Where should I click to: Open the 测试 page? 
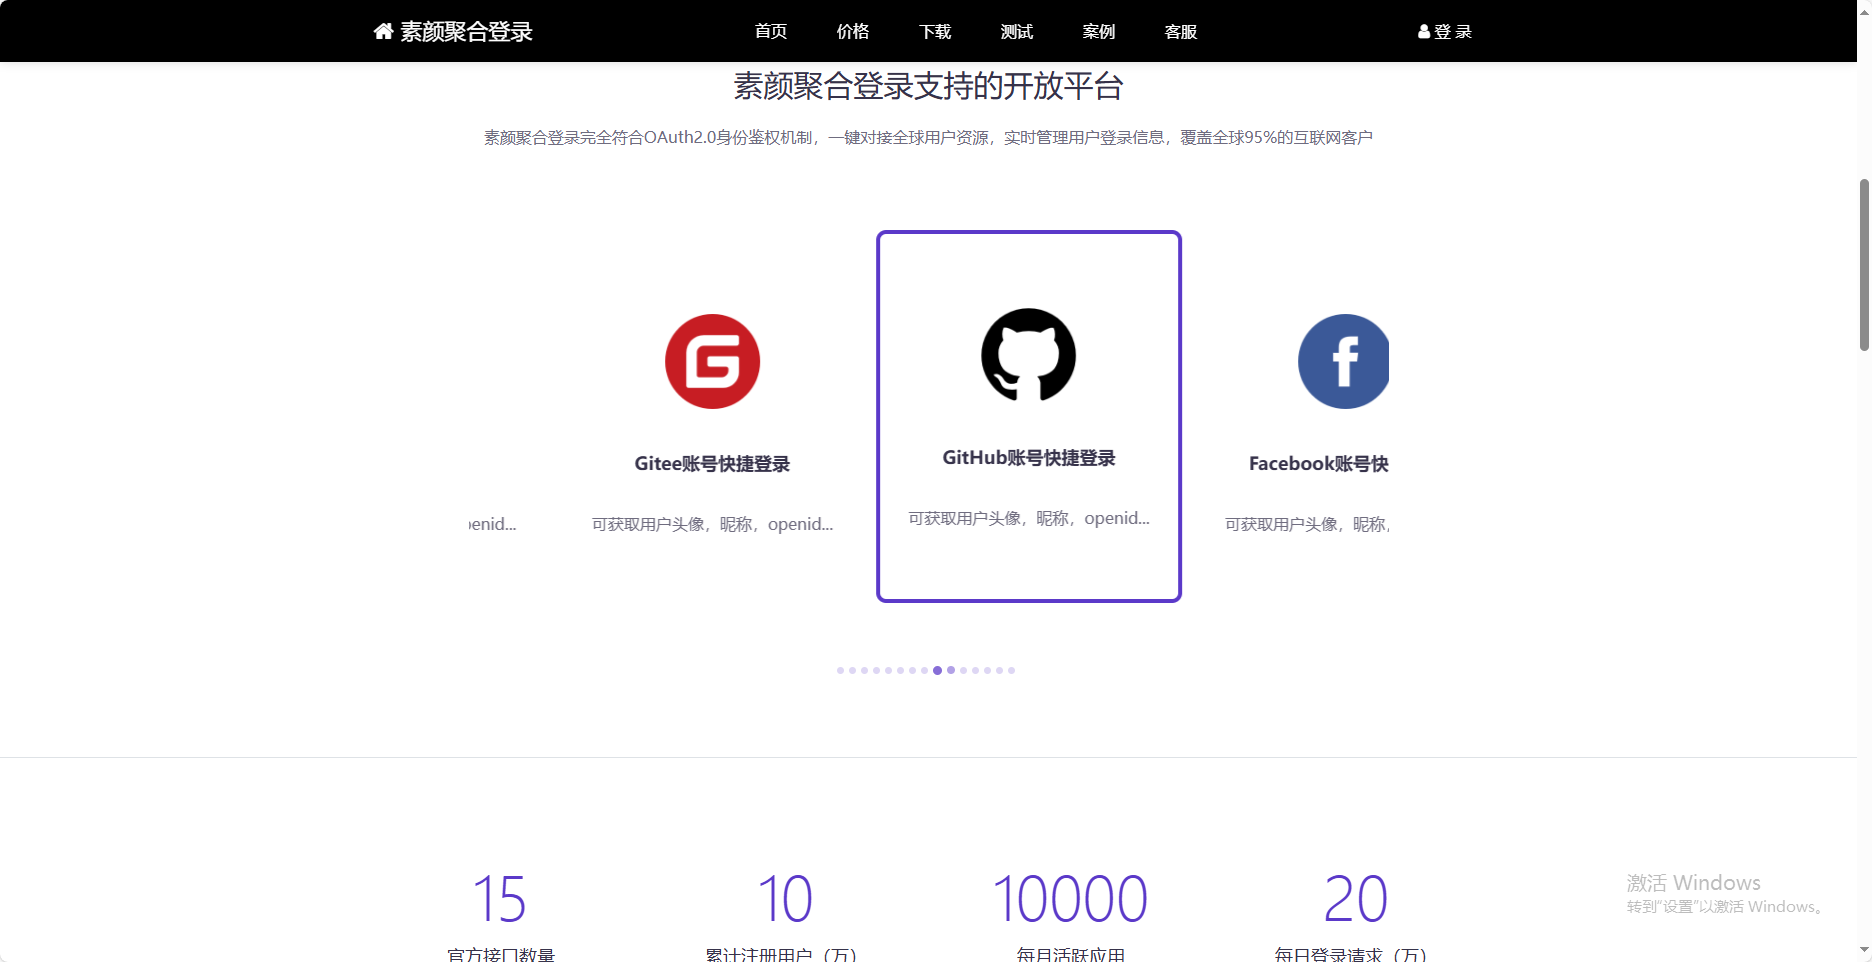1016,31
